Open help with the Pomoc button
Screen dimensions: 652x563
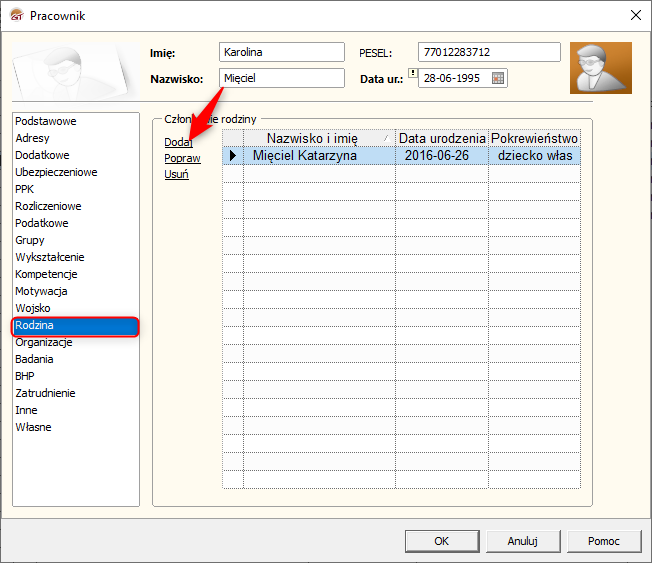point(604,541)
